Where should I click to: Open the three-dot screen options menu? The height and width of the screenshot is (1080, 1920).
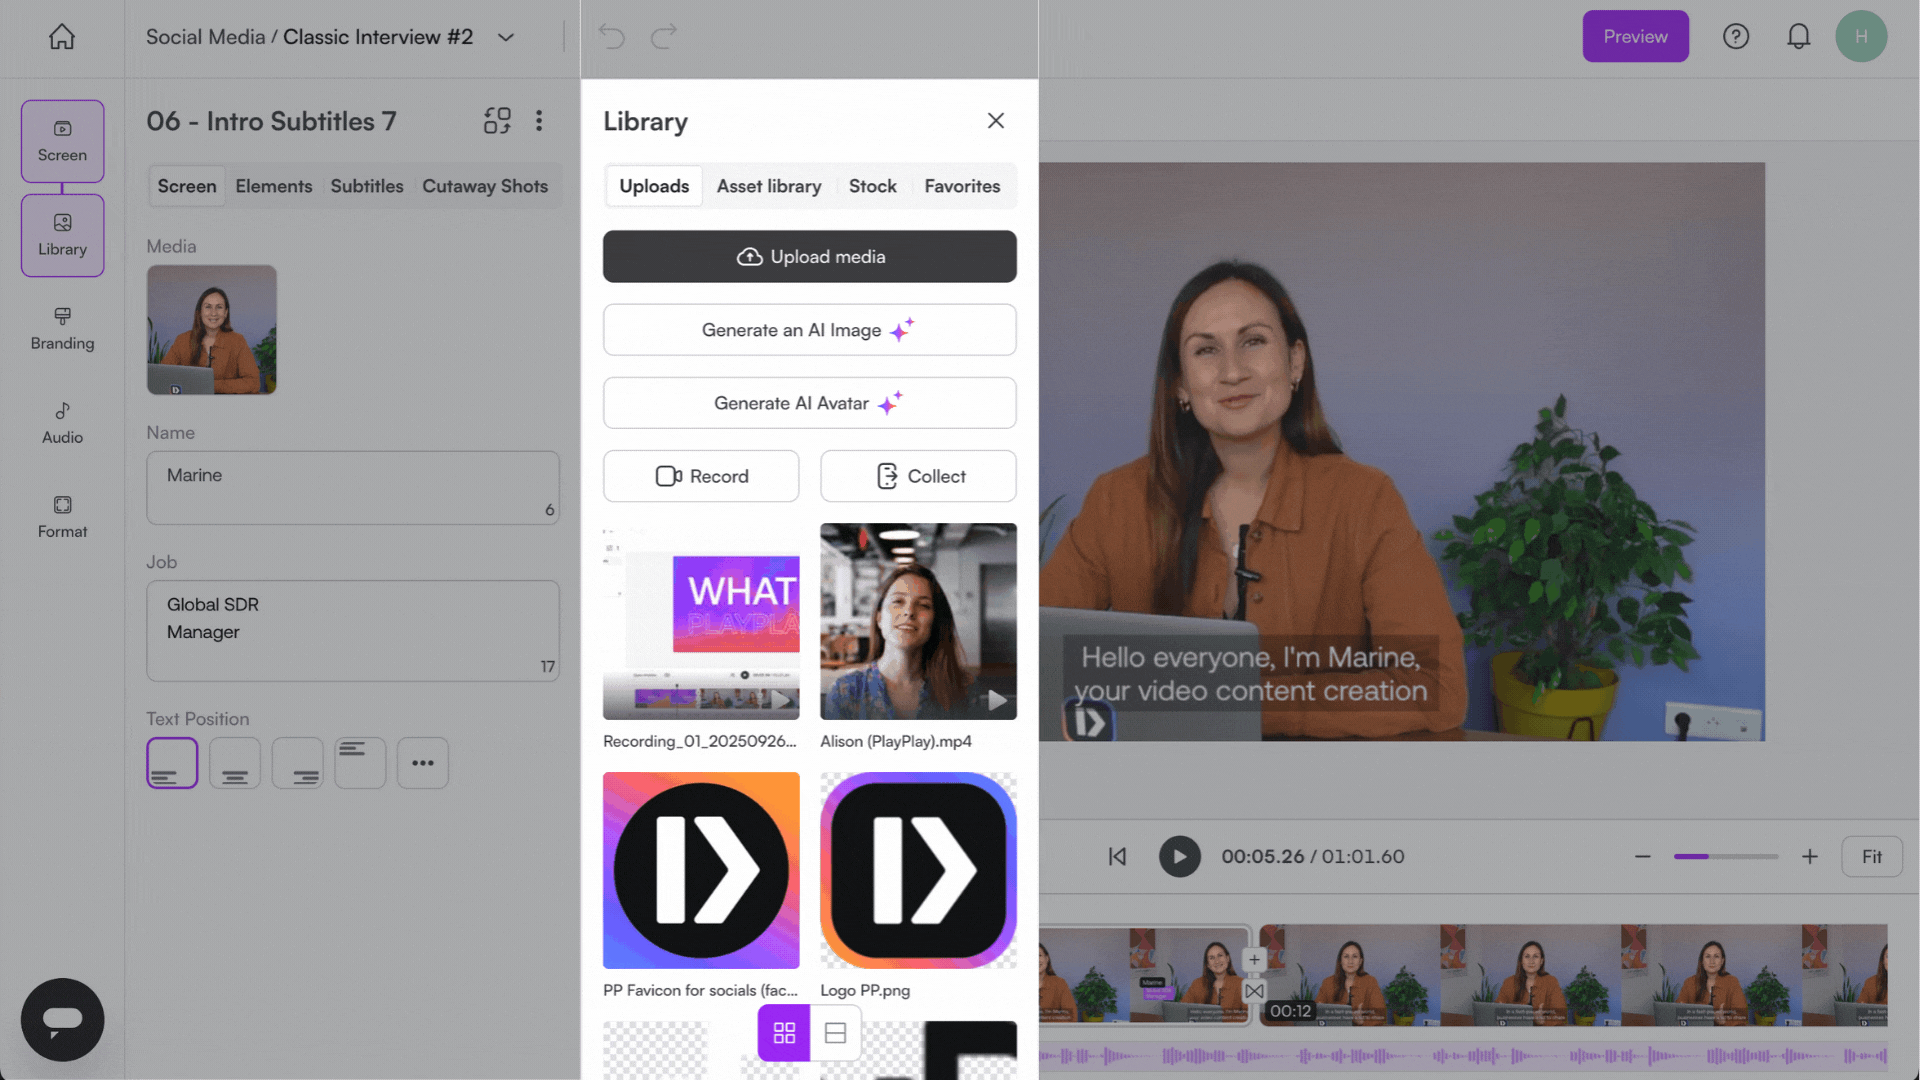pyautogui.click(x=539, y=121)
